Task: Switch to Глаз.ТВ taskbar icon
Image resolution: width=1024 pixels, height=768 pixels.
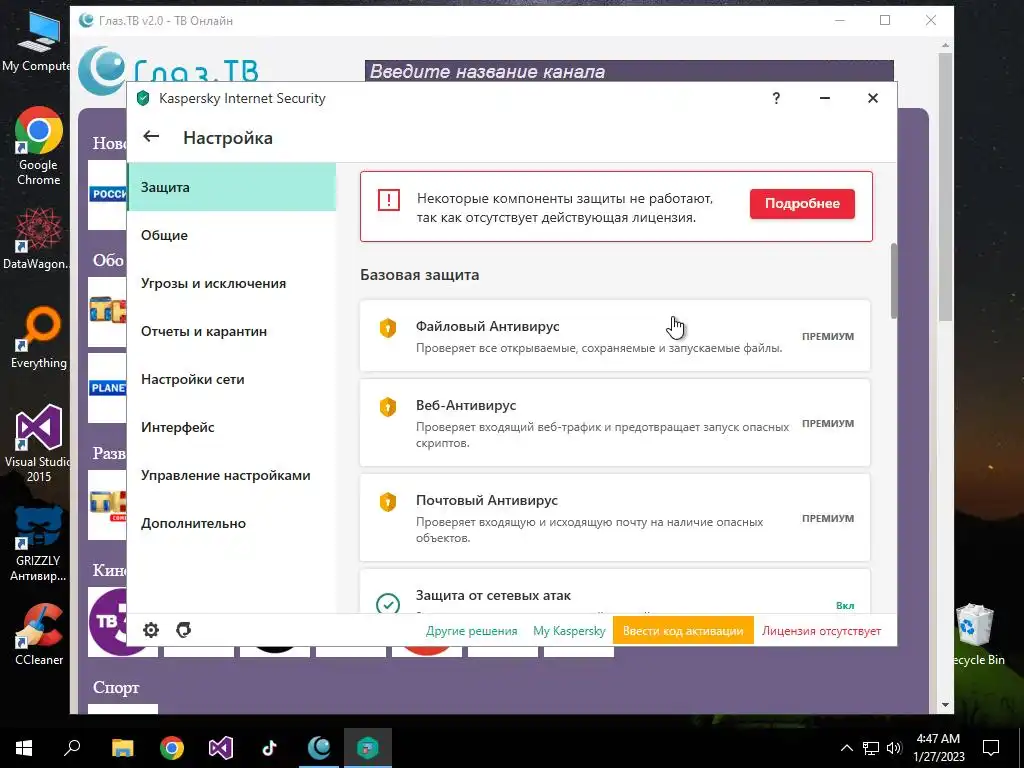Action: (x=319, y=748)
